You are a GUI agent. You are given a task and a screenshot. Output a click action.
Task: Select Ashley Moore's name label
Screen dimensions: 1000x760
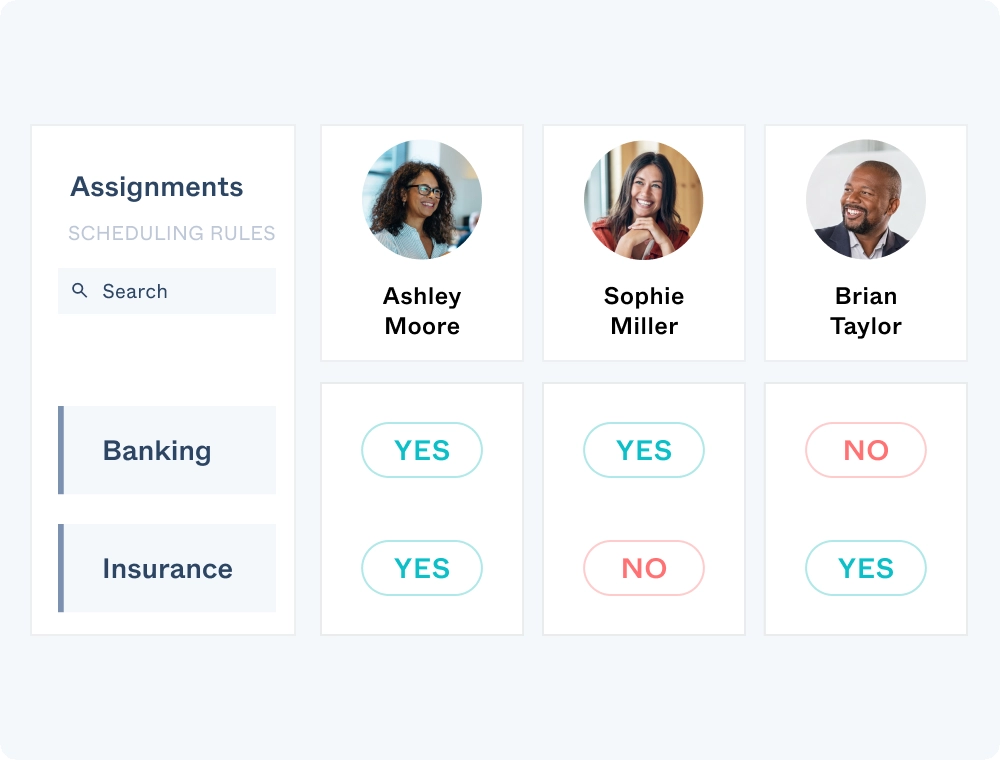coord(422,310)
